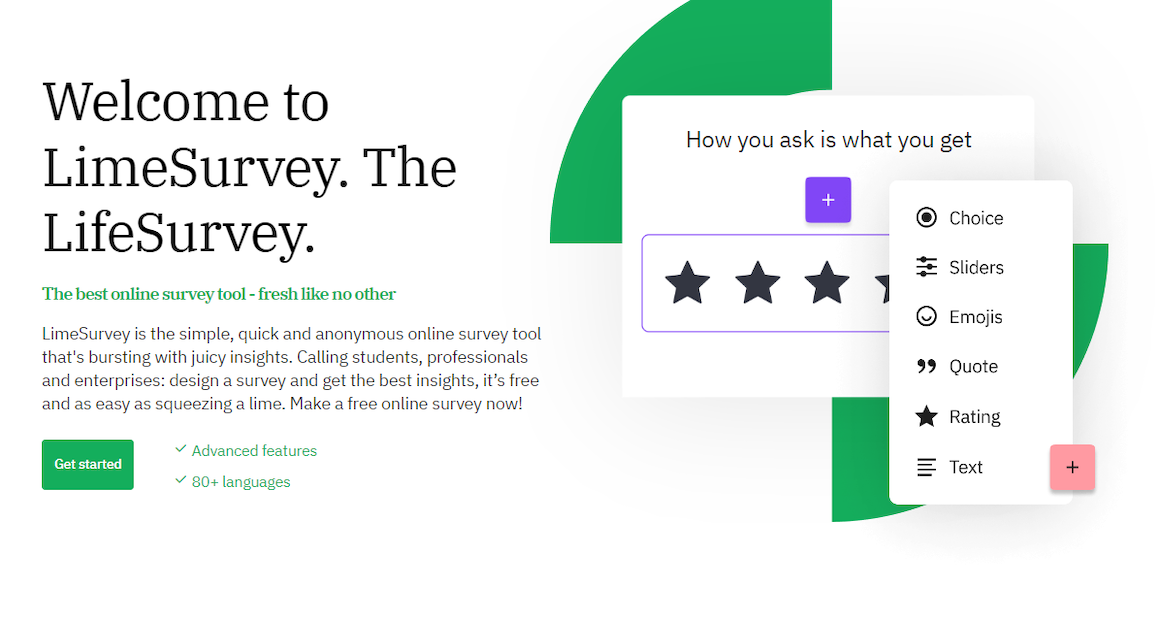Select Emojis from the question type menu

970,317
